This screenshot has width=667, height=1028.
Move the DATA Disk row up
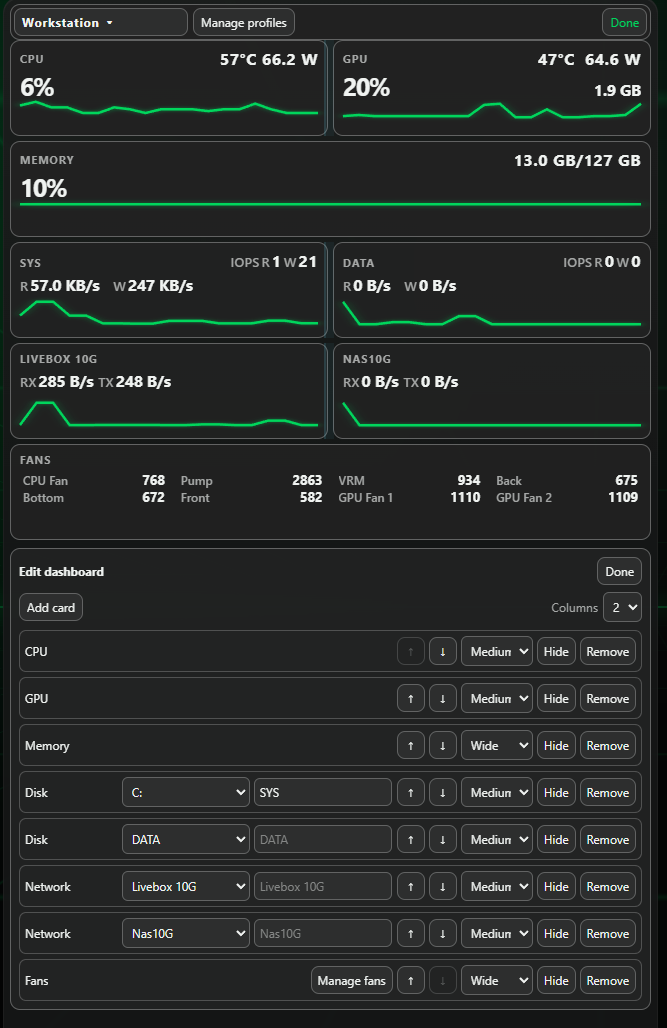(x=411, y=840)
